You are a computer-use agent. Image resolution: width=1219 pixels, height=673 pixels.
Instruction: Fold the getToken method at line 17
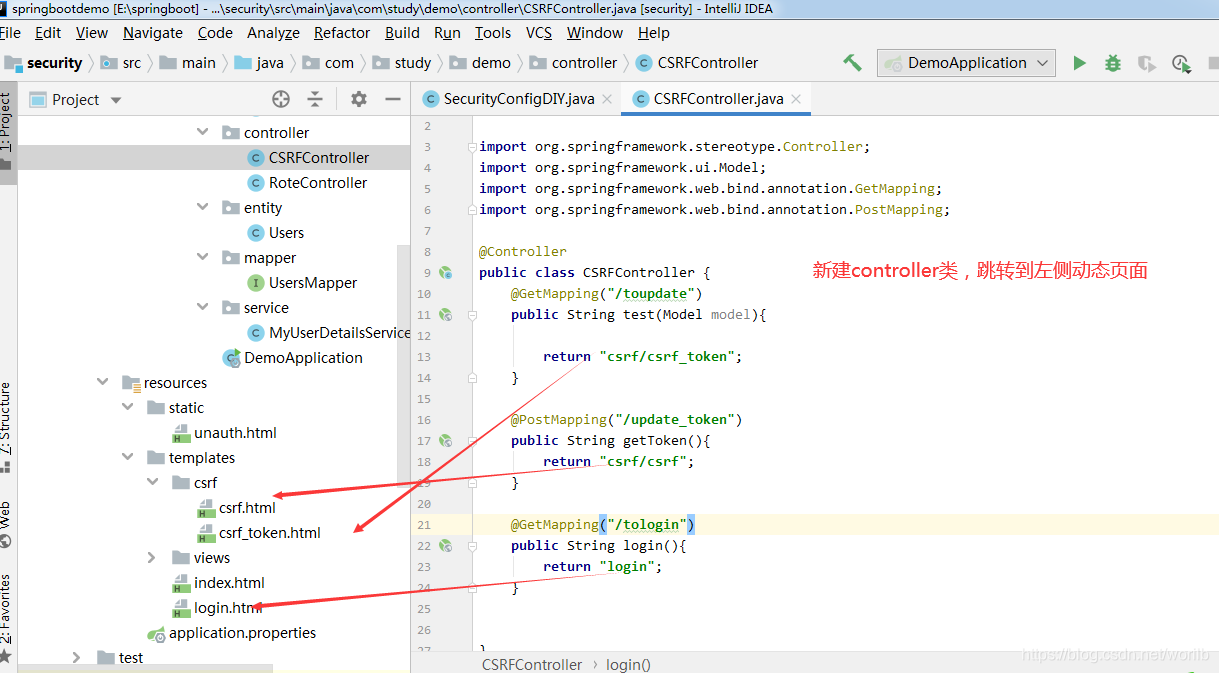coord(473,440)
